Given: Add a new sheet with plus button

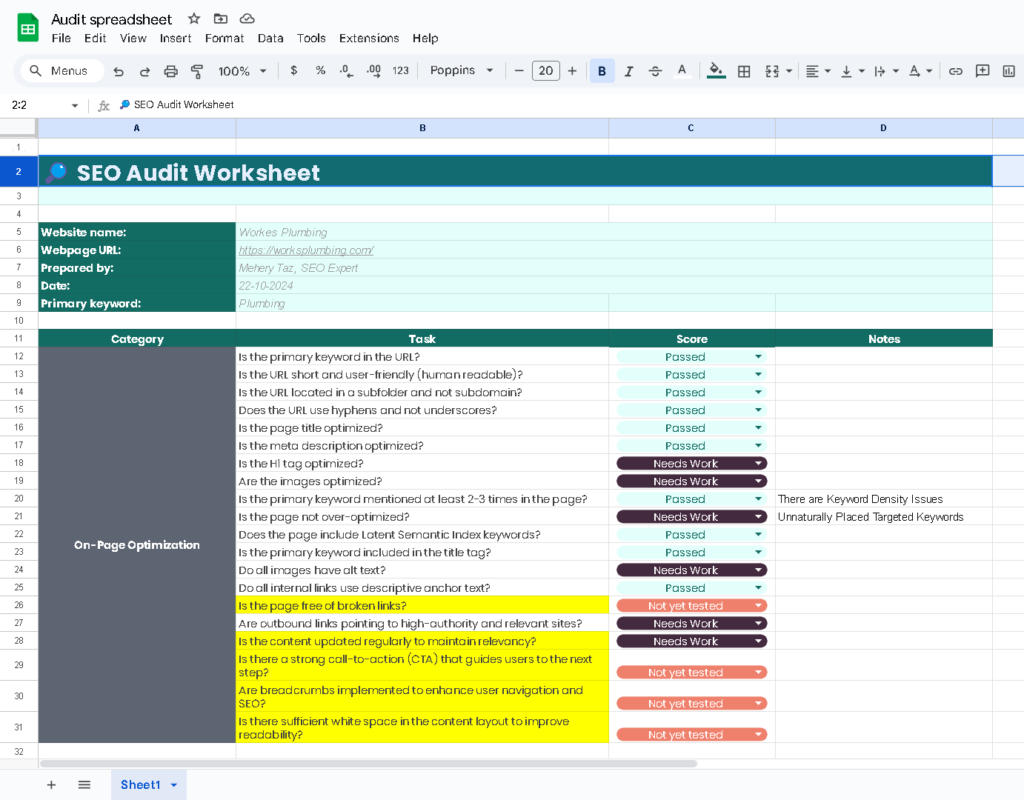Looking at the screenshot, I should point(51,785).
